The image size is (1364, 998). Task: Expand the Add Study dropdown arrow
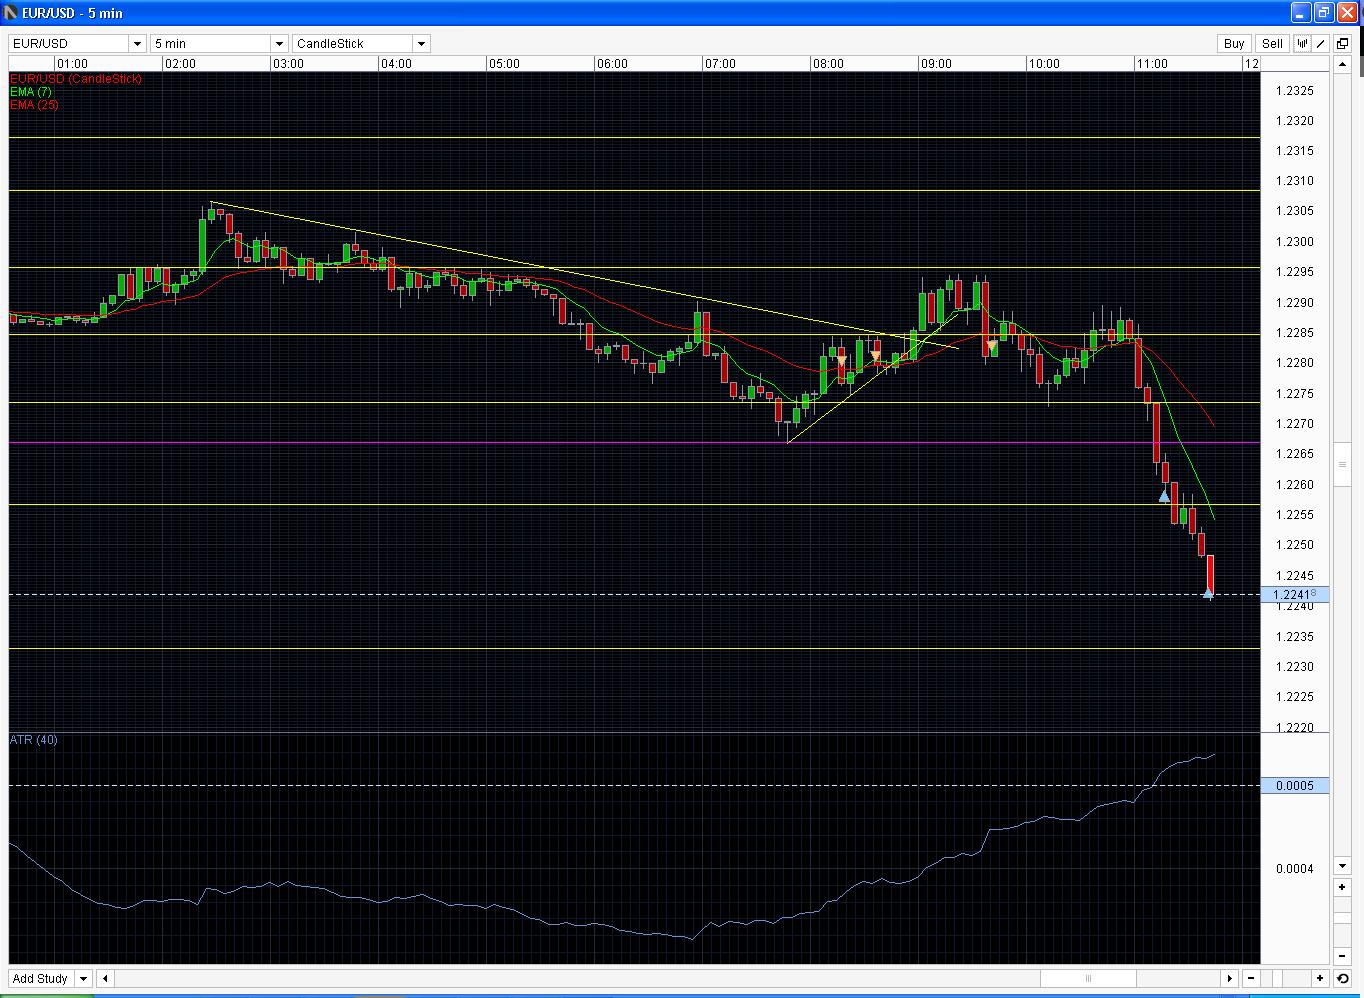click(x=83, y=979)
